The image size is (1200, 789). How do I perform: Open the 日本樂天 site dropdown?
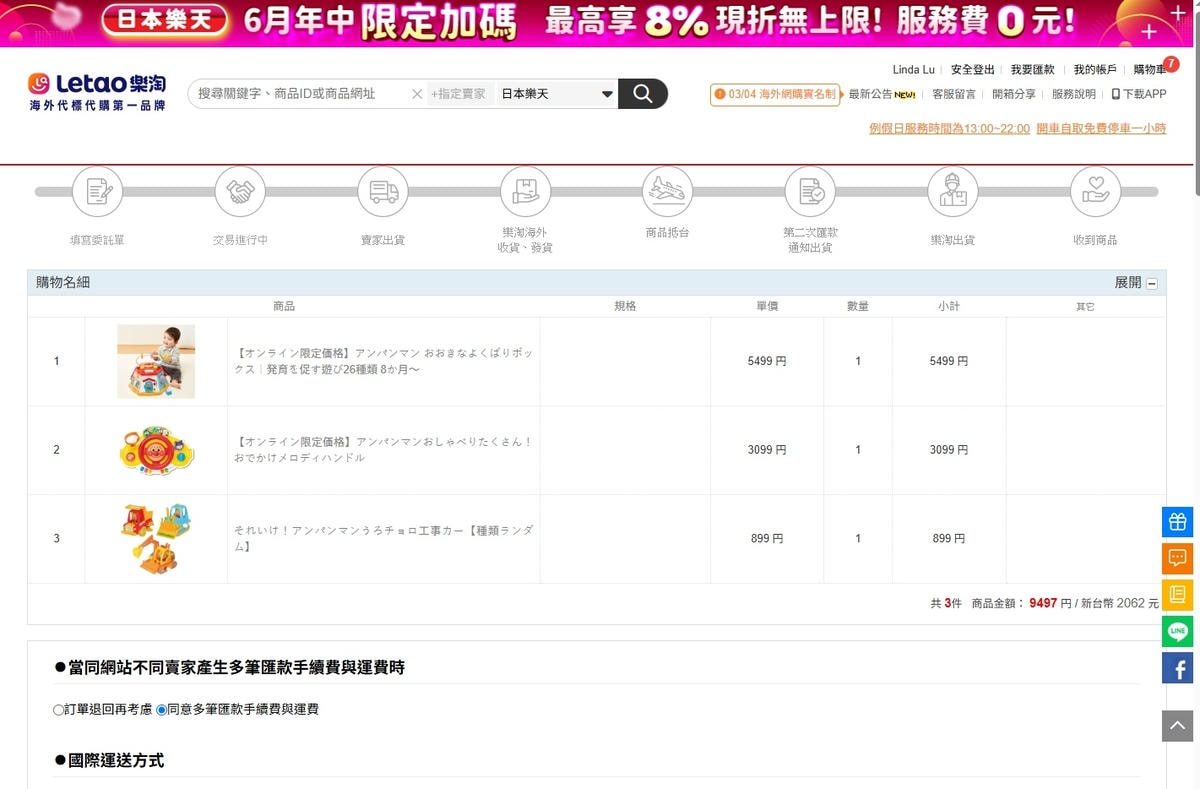click(x=556, y=94)
